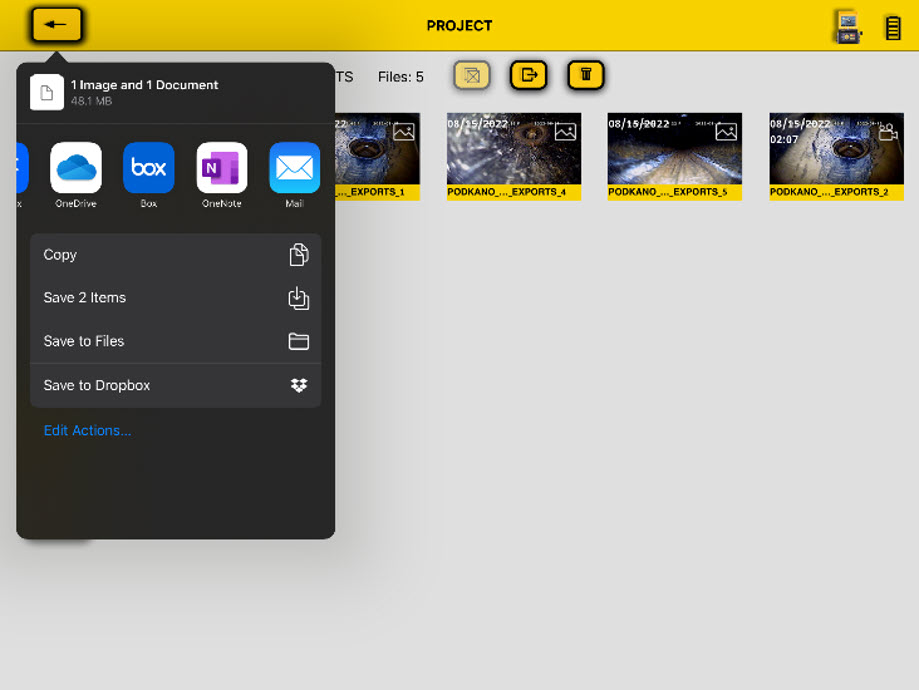The width and height of the screenshot is (919, 690).
Task: Go back using the arrow button
Action: pyautogui.click(x=56, y=25)
